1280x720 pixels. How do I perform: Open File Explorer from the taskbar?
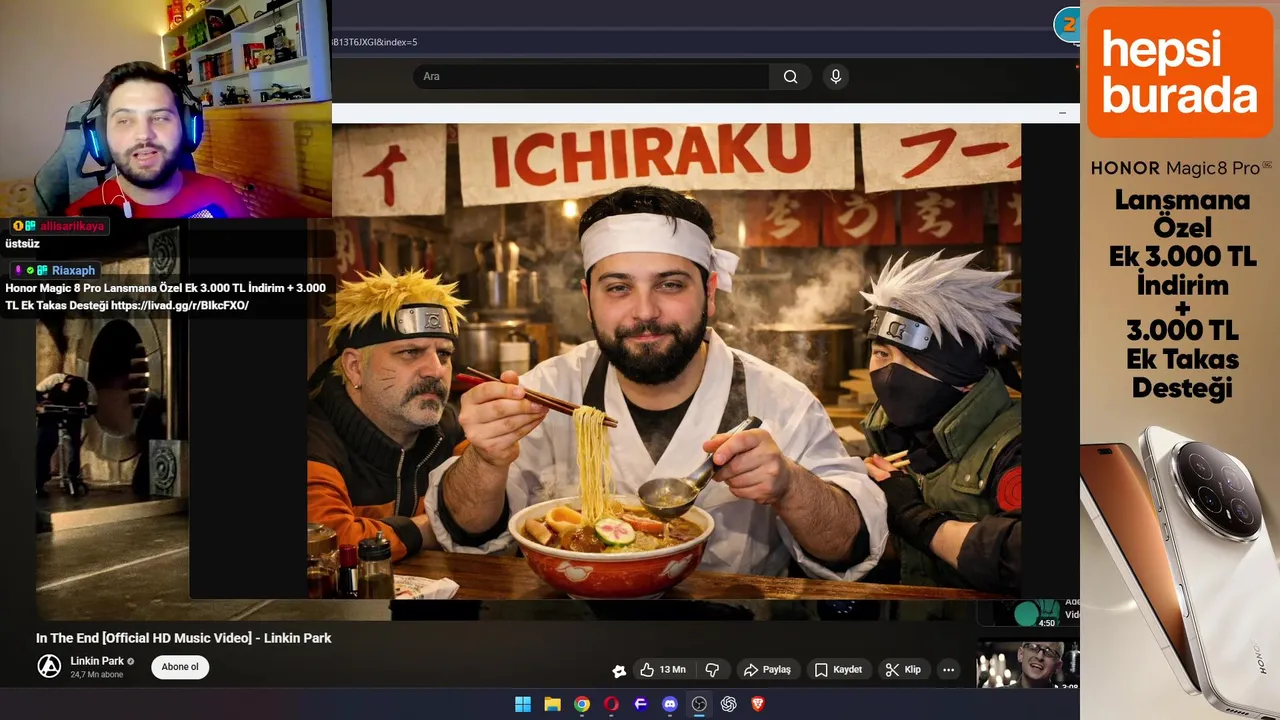[x=552, y=704]
